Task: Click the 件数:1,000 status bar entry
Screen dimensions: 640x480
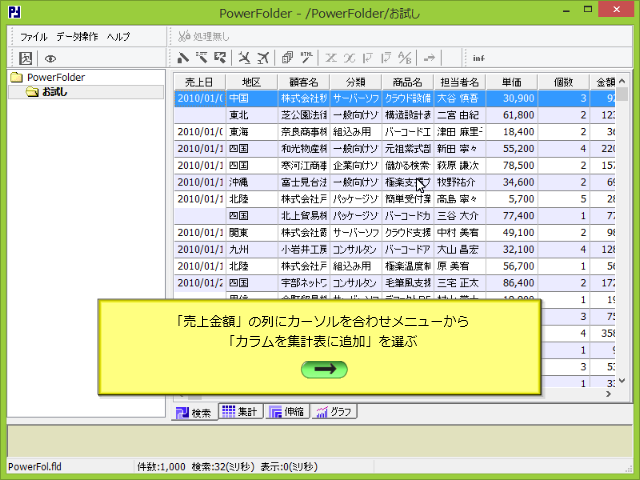Action: [161, 467]
